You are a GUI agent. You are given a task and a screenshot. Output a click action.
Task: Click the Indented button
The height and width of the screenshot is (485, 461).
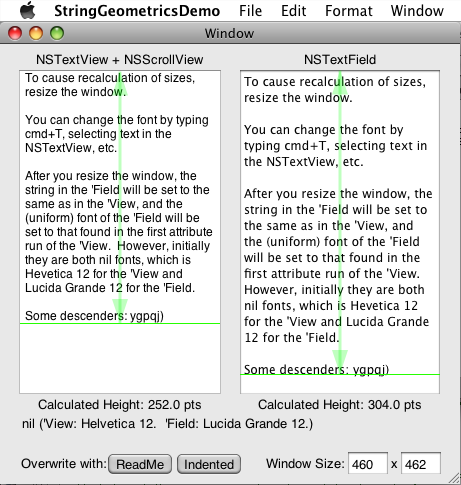(209, 464)
